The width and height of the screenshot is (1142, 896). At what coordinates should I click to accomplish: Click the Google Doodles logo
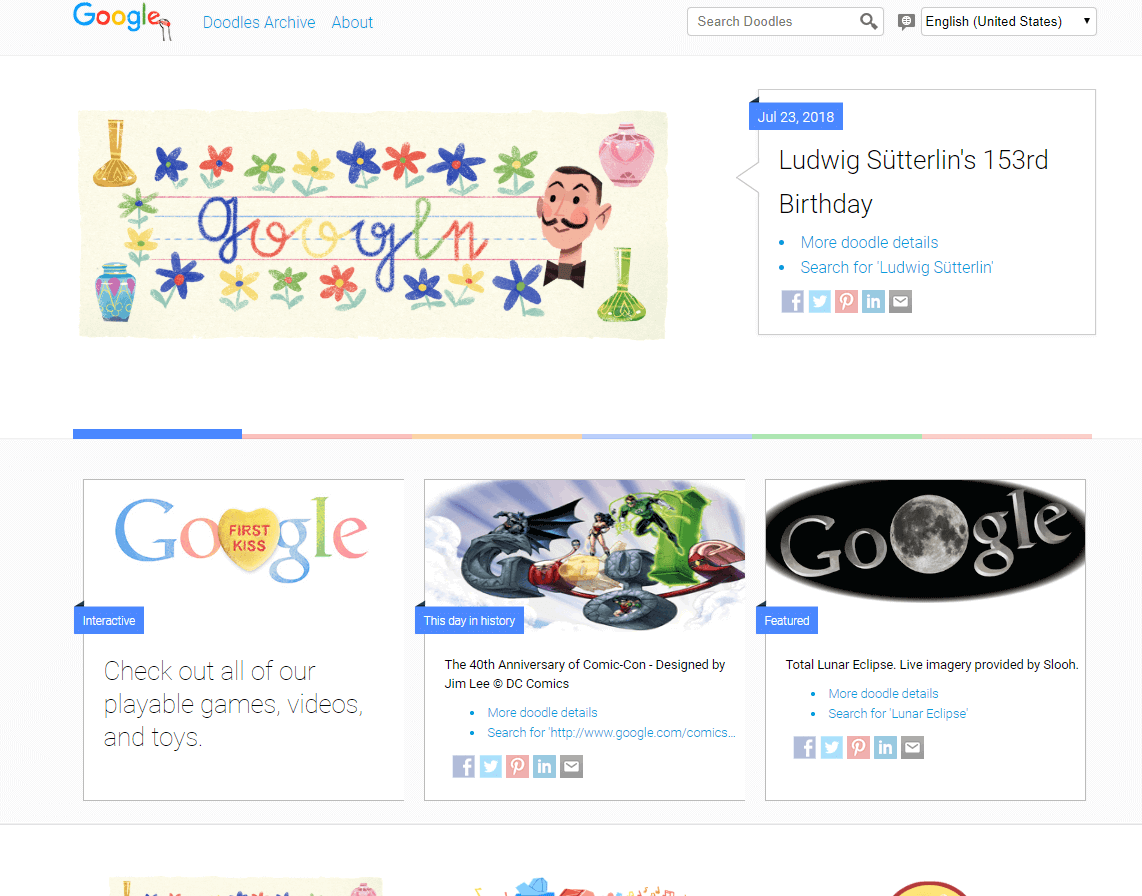(122, 20)
